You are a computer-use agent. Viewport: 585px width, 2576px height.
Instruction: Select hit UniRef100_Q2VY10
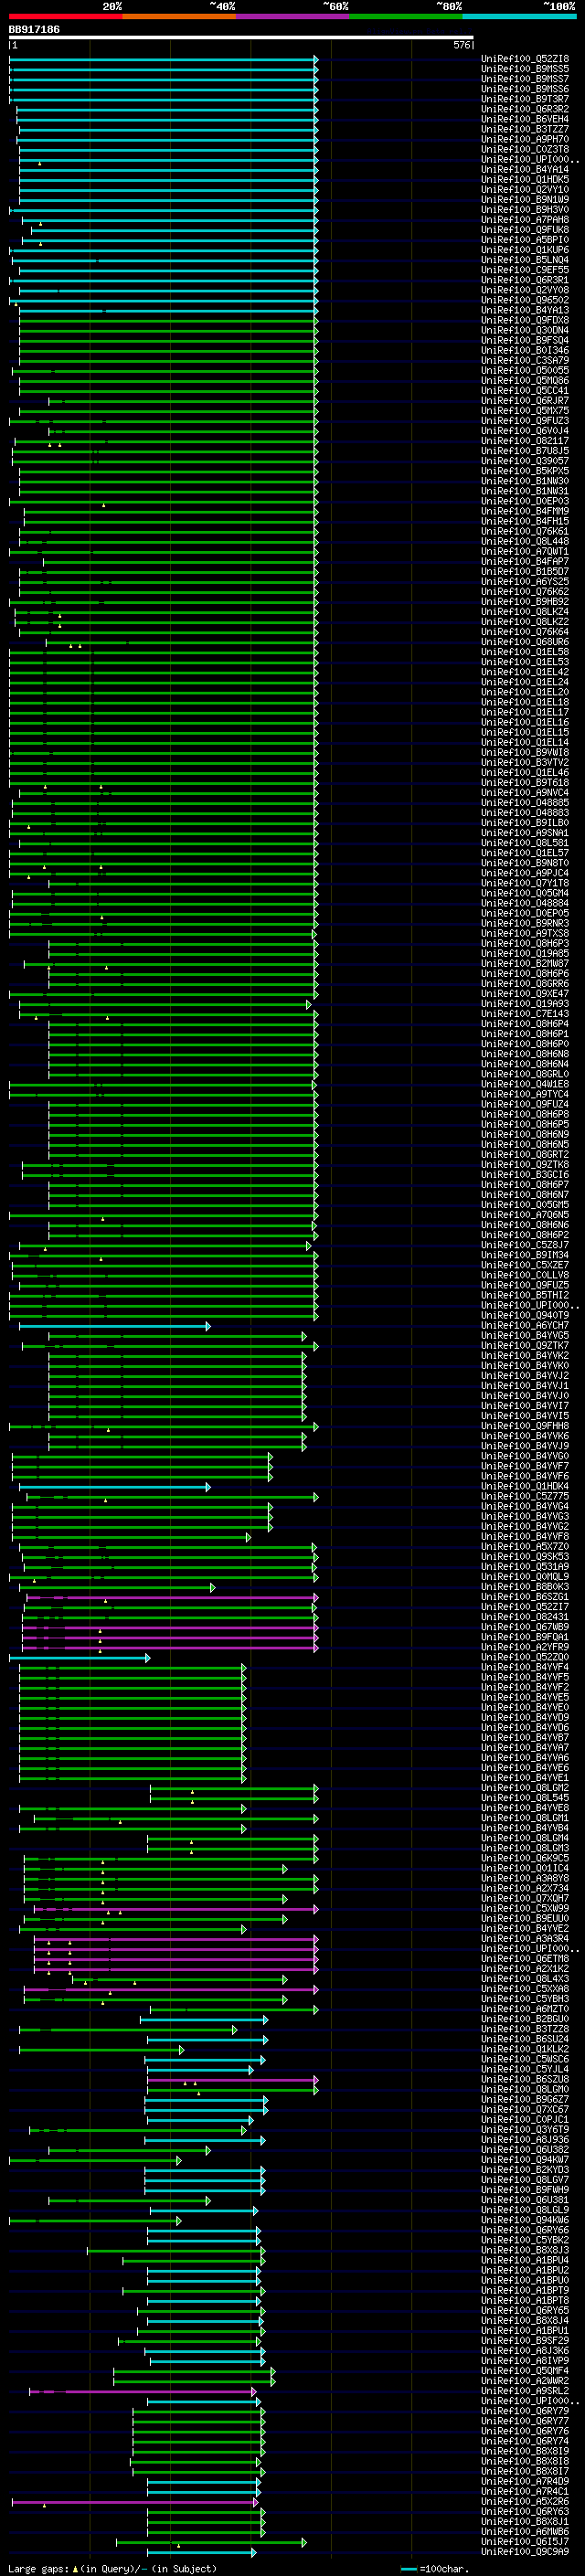(x=525, y=189)
